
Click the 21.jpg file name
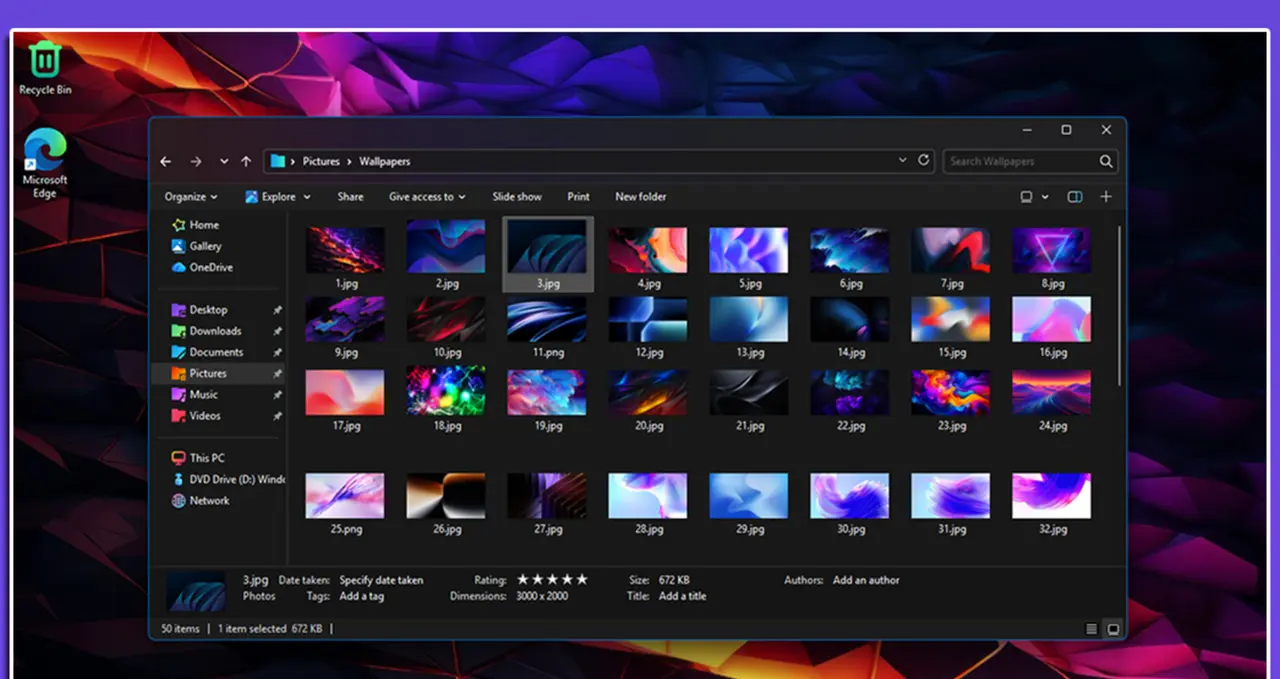[x=749, y=425]
